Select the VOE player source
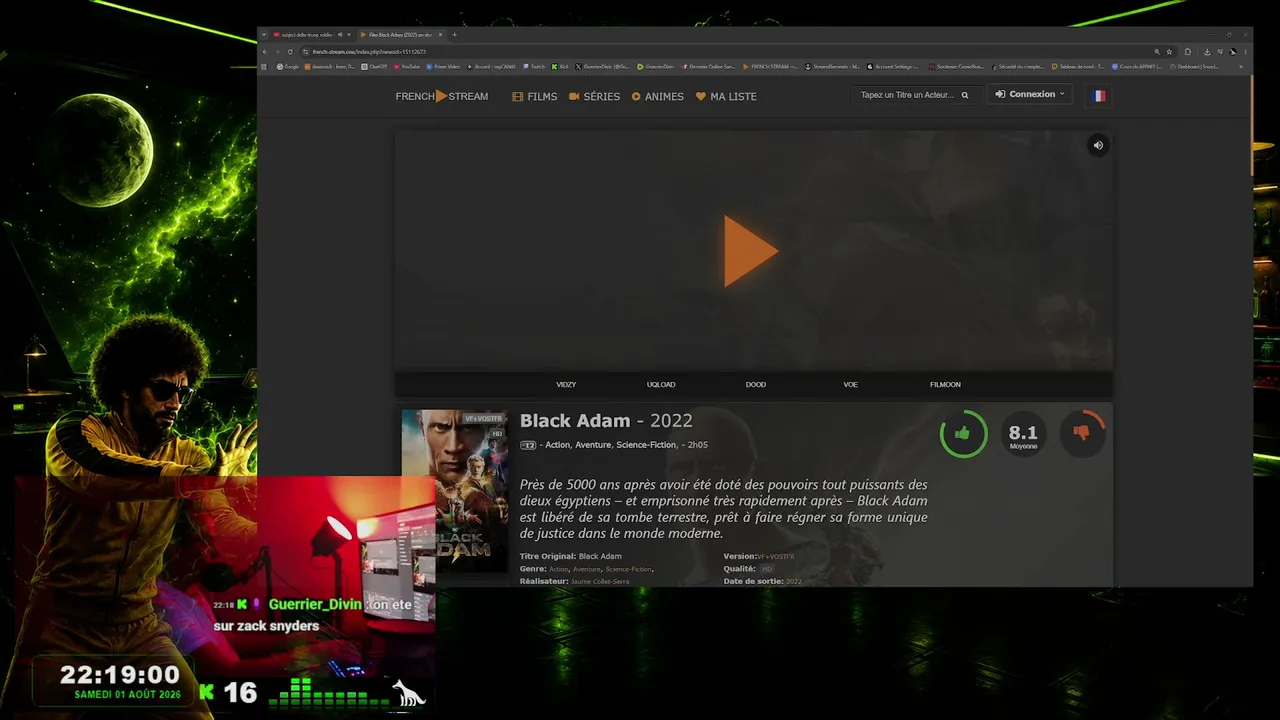Screen dimensions: 1280x720 click(x=850, y=384)
